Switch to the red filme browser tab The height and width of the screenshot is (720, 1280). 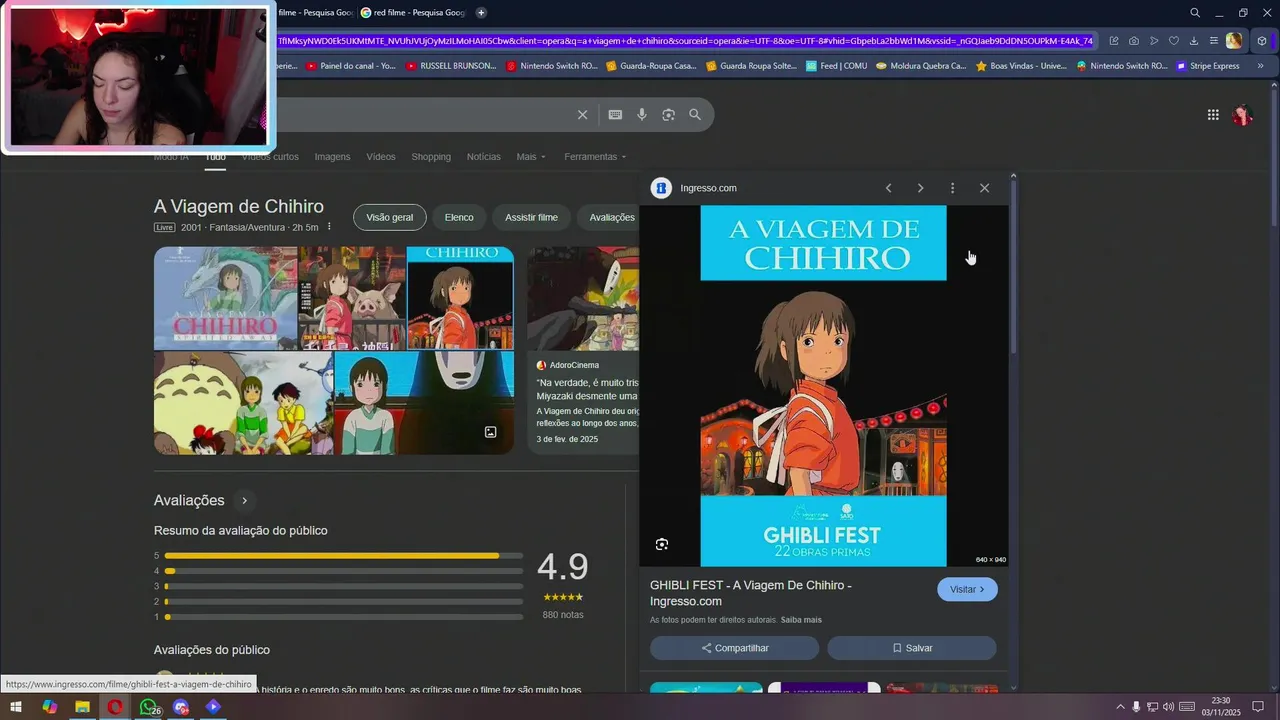[x=413, y=13]
